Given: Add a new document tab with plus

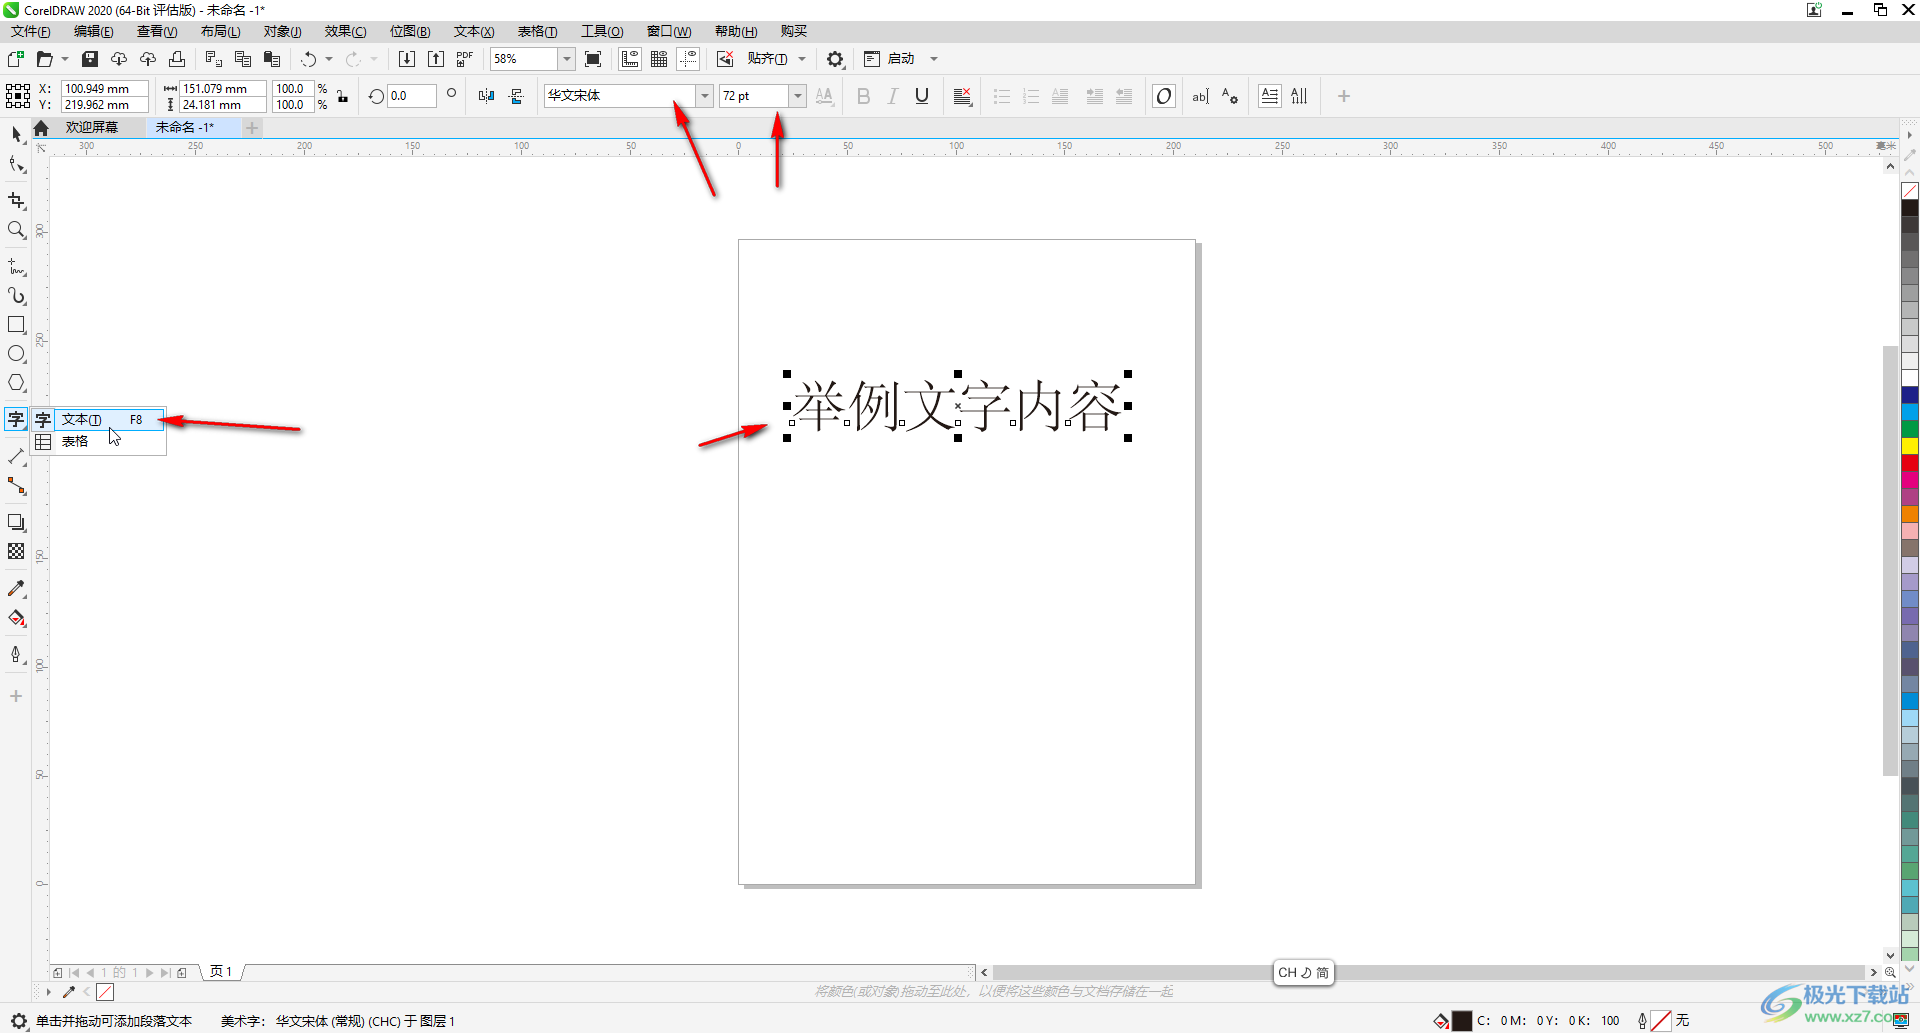Looking at the screenshot, I should pos(252,127).
